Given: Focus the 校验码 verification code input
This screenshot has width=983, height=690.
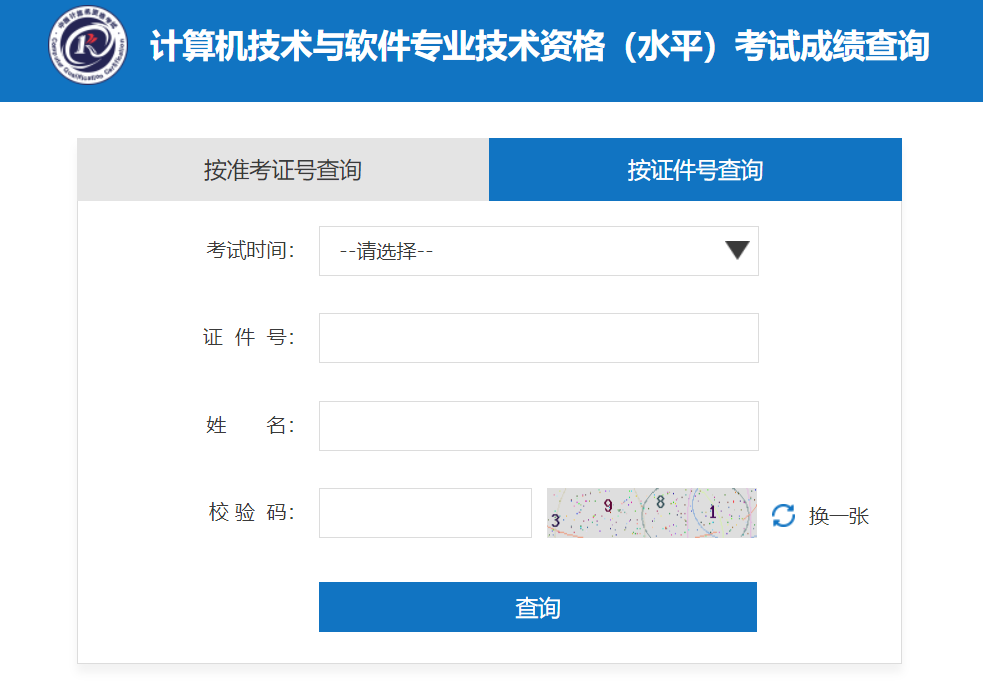Looking at the screenshot, I should (x=425, y=513).
